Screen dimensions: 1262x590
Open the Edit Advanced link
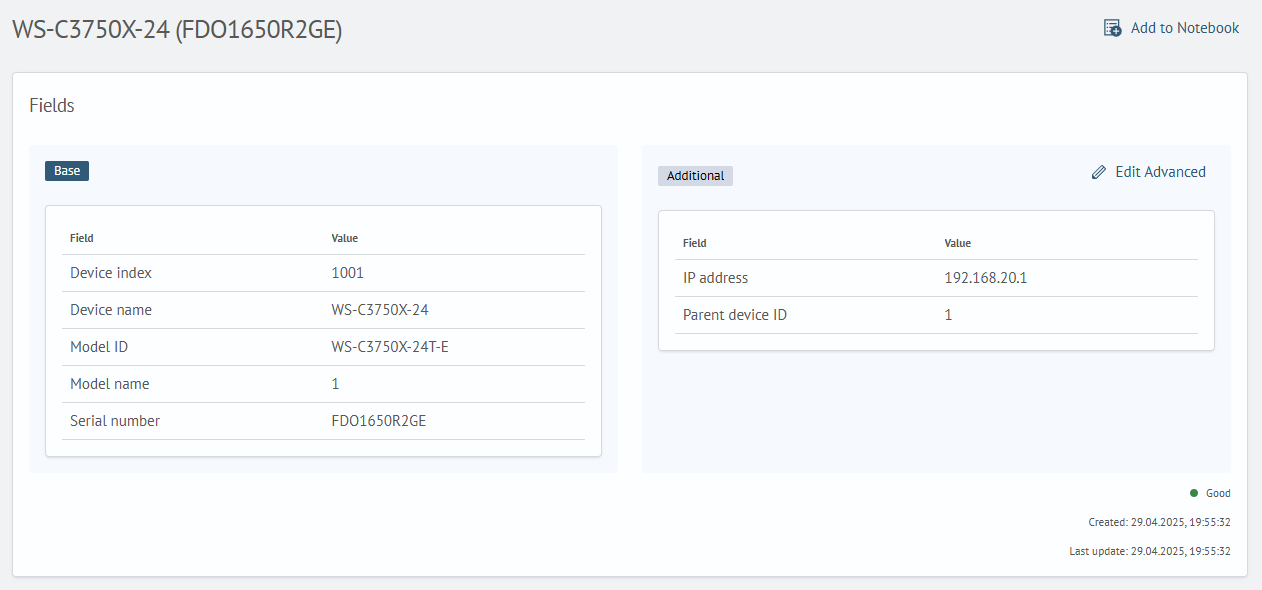coord(1149,172)
